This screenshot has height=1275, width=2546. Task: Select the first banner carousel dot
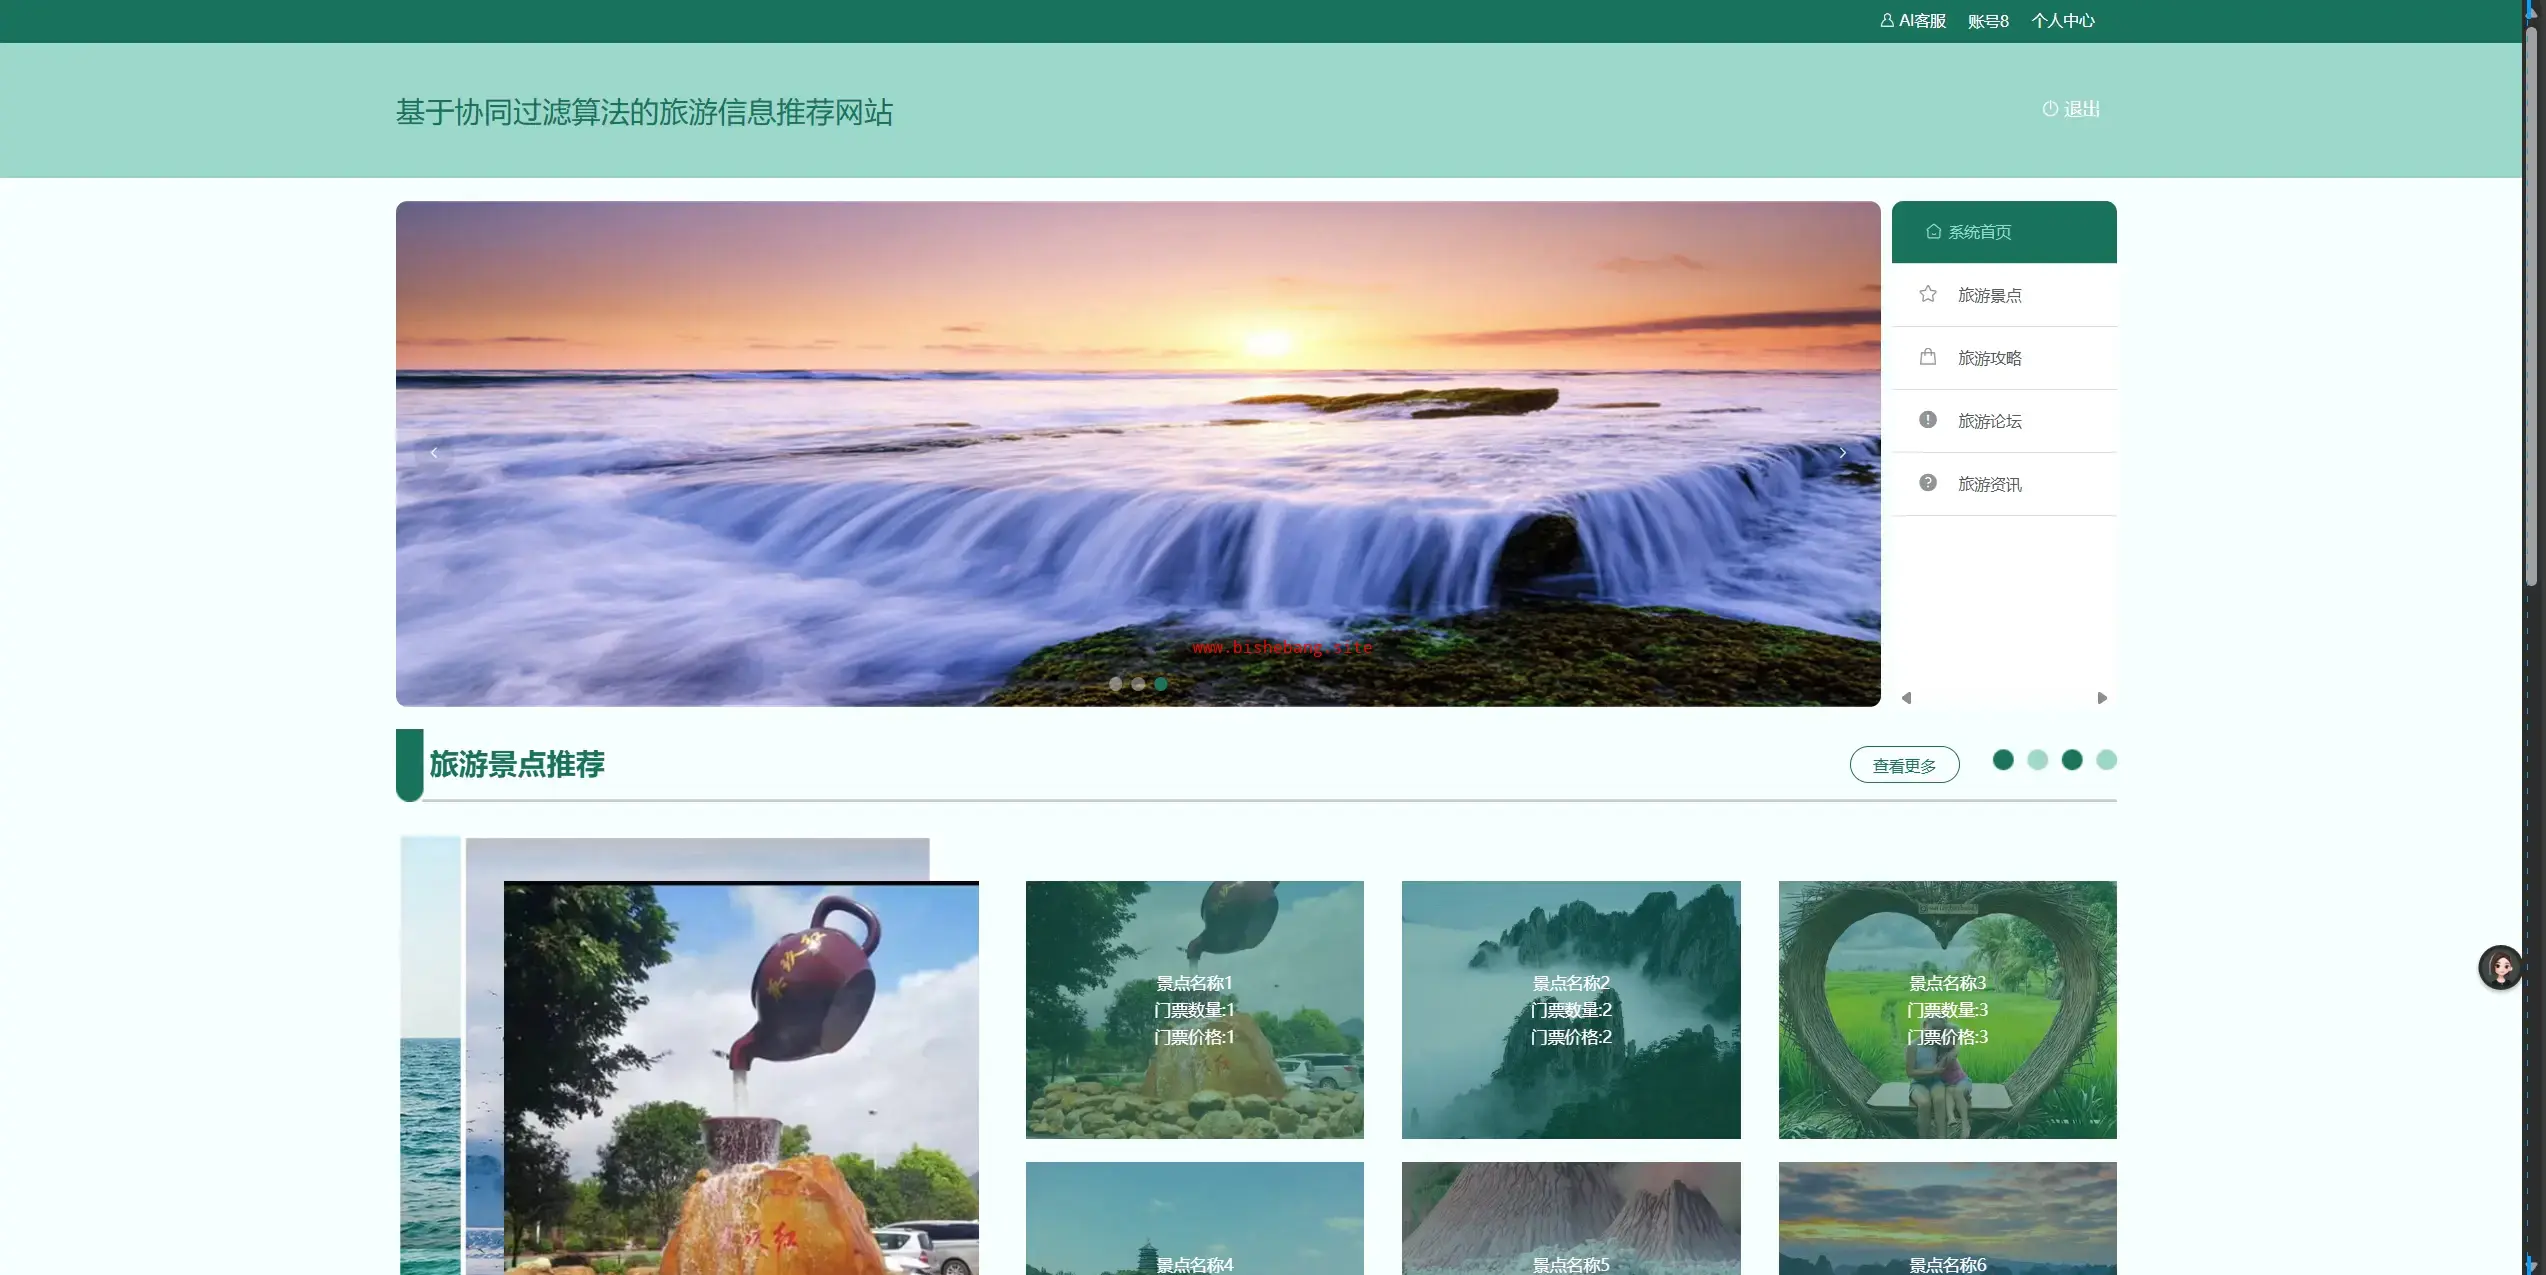(1115, 684)
